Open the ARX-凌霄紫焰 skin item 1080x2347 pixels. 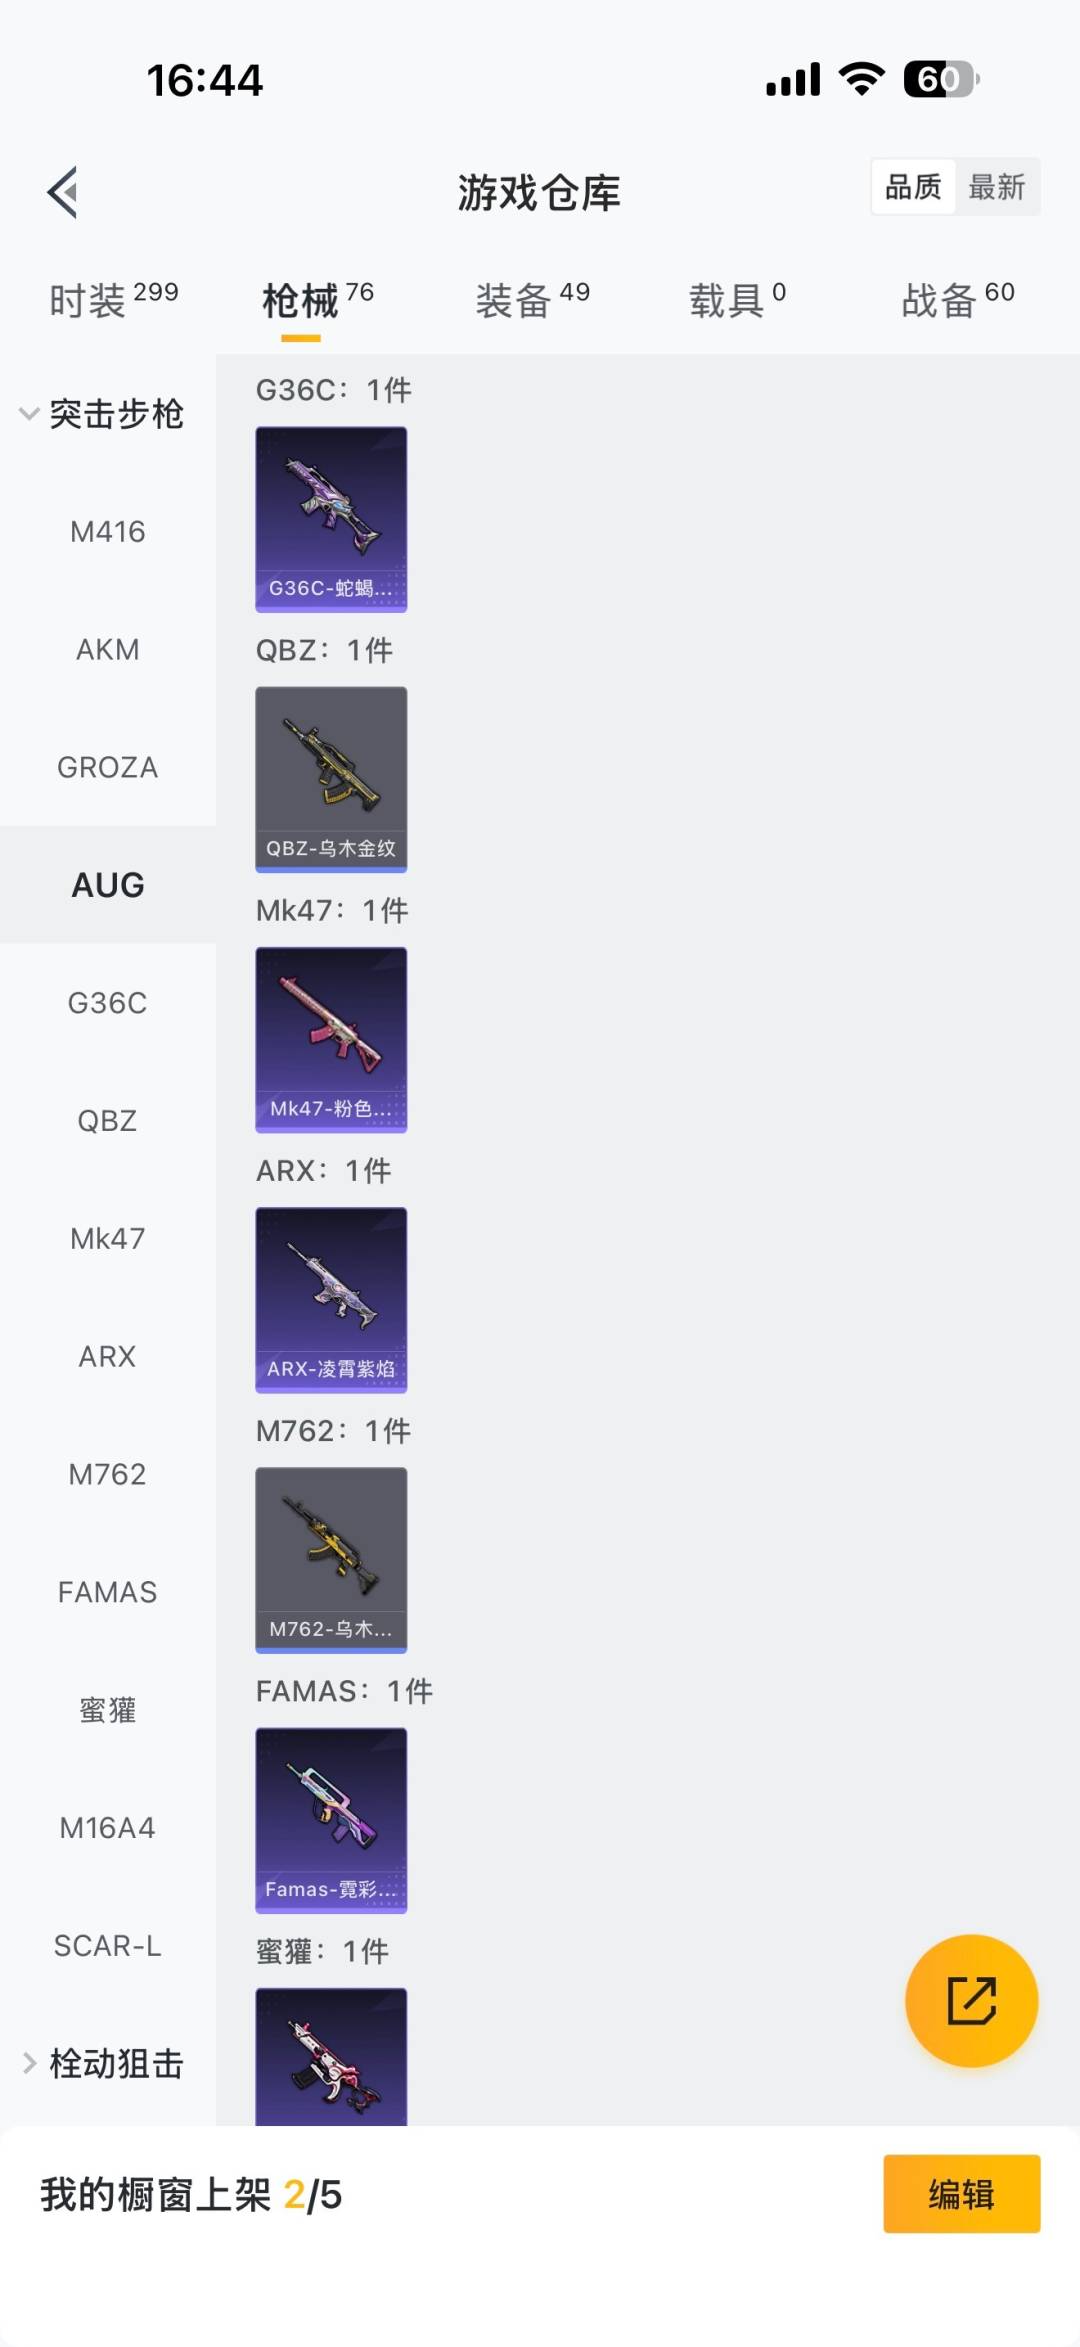pyautogui.click(x=331, y=1299)
